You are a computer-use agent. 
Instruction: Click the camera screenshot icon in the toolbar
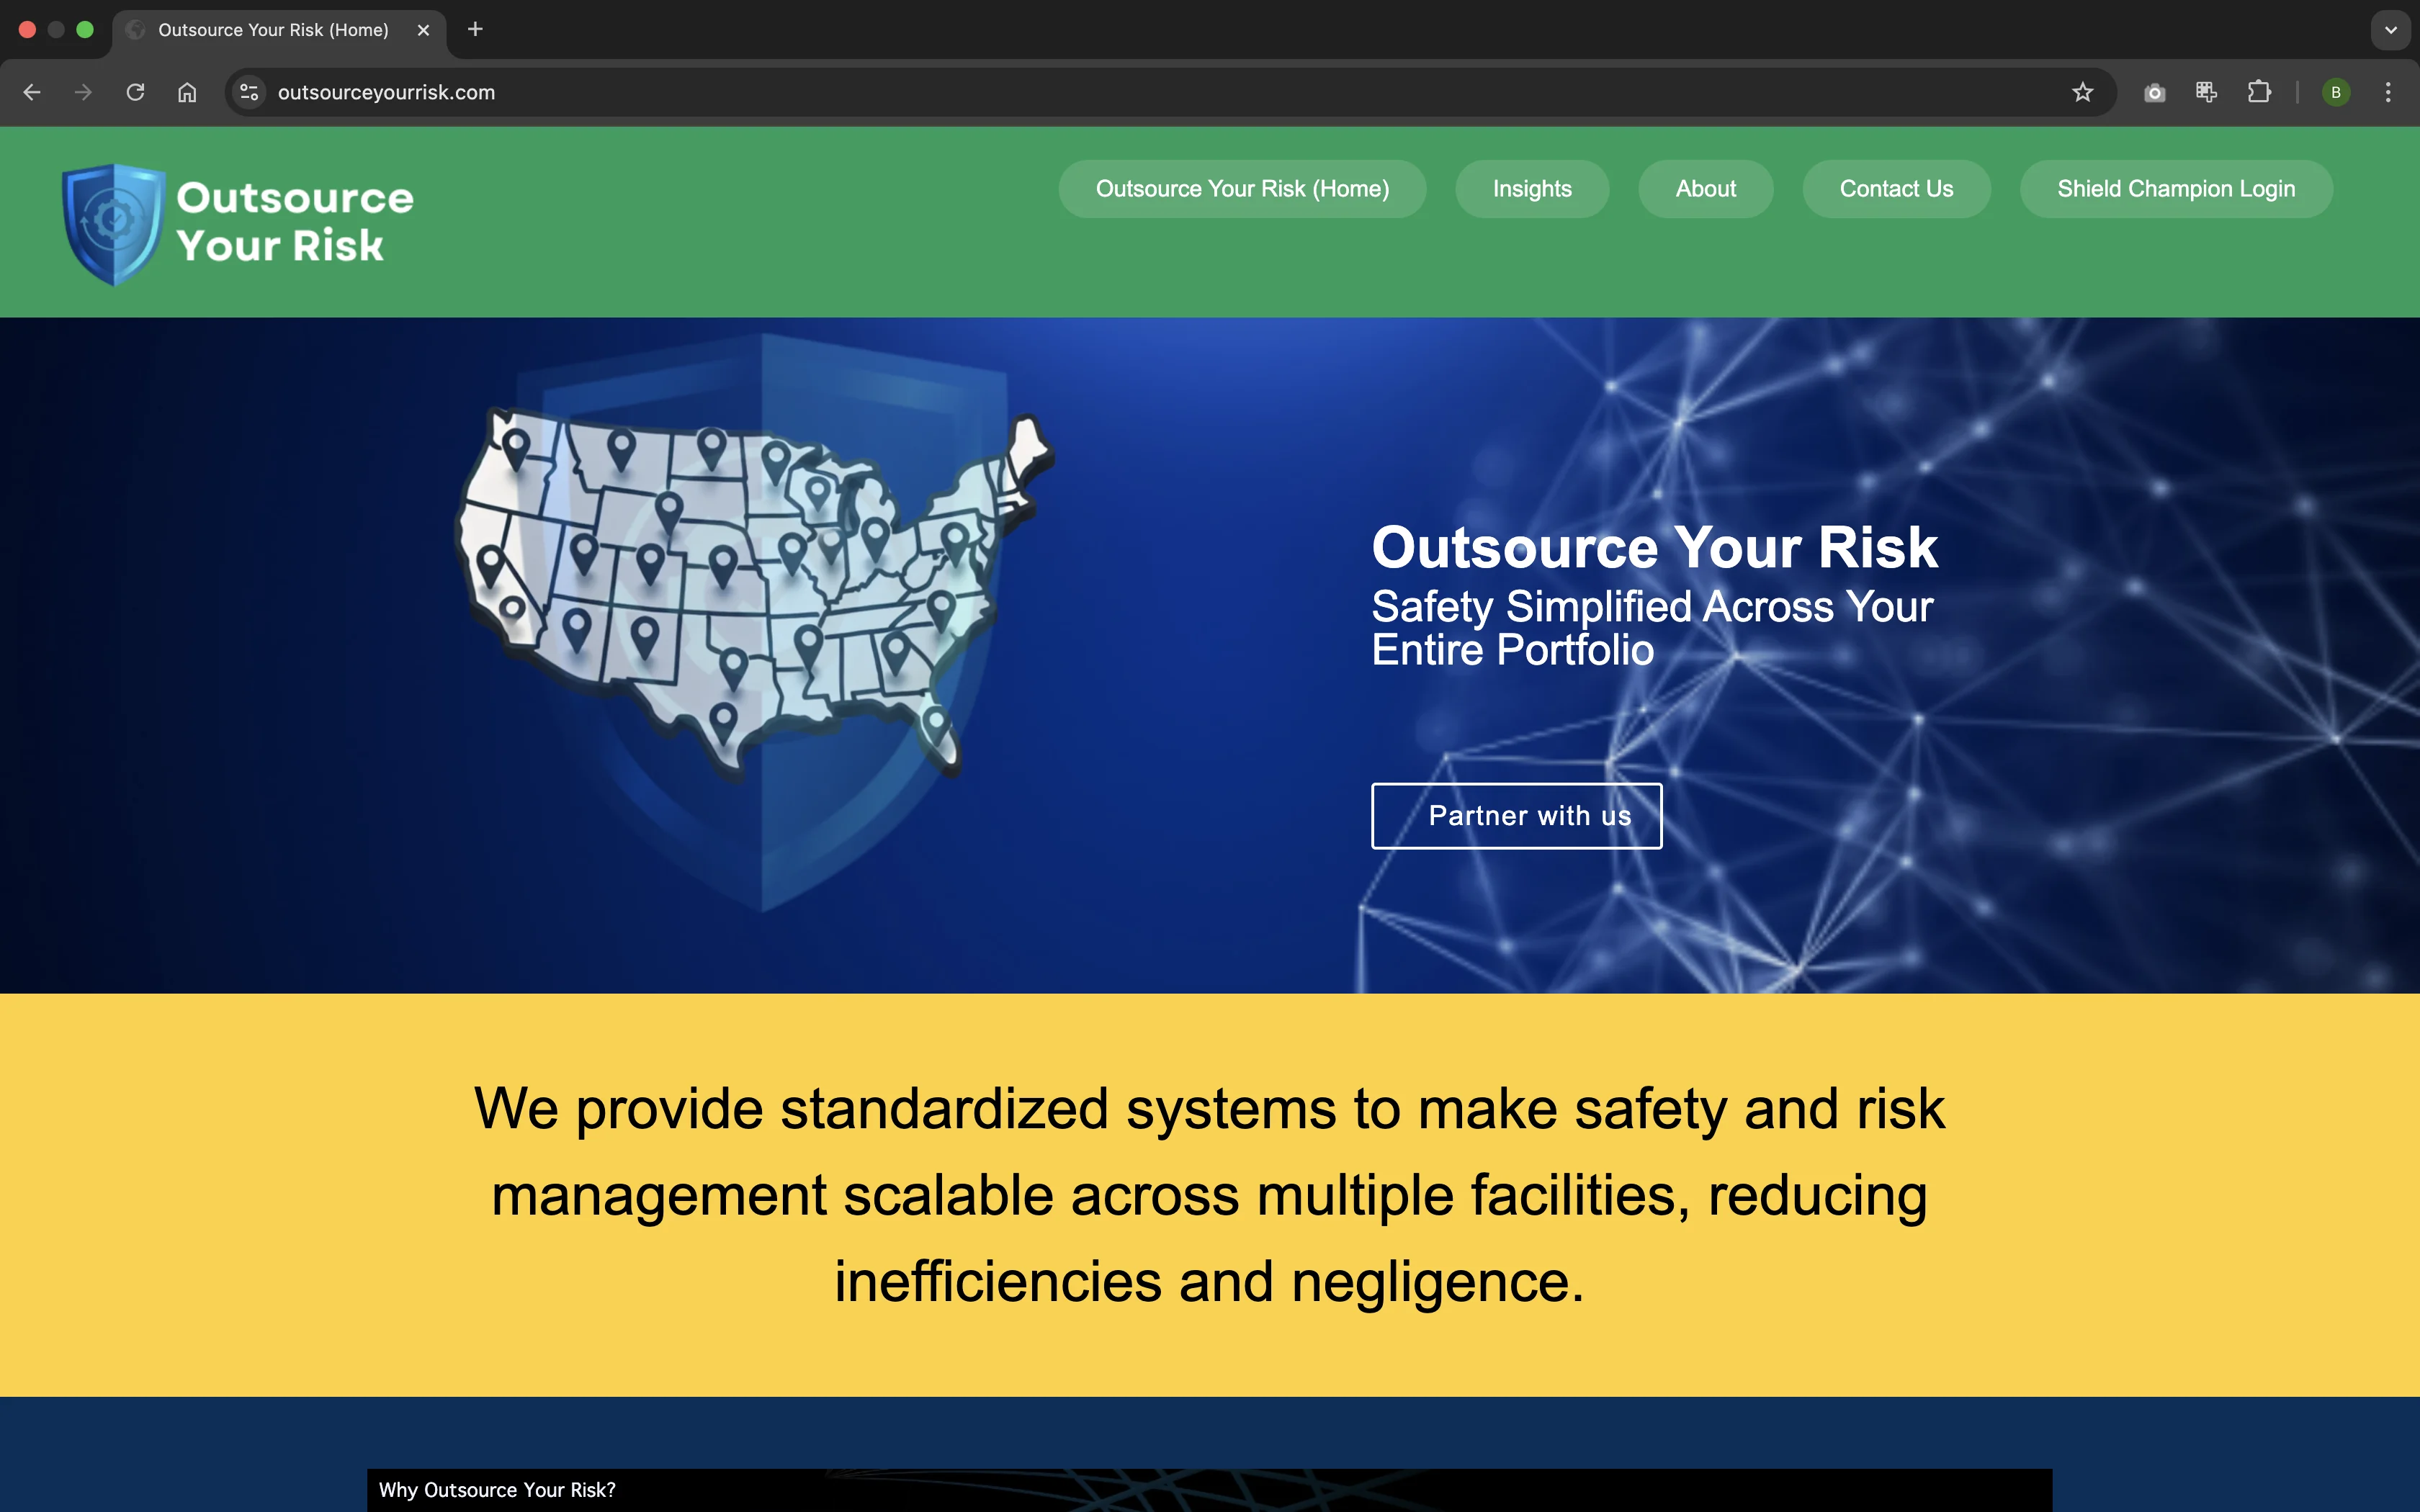pos(2154,92)
